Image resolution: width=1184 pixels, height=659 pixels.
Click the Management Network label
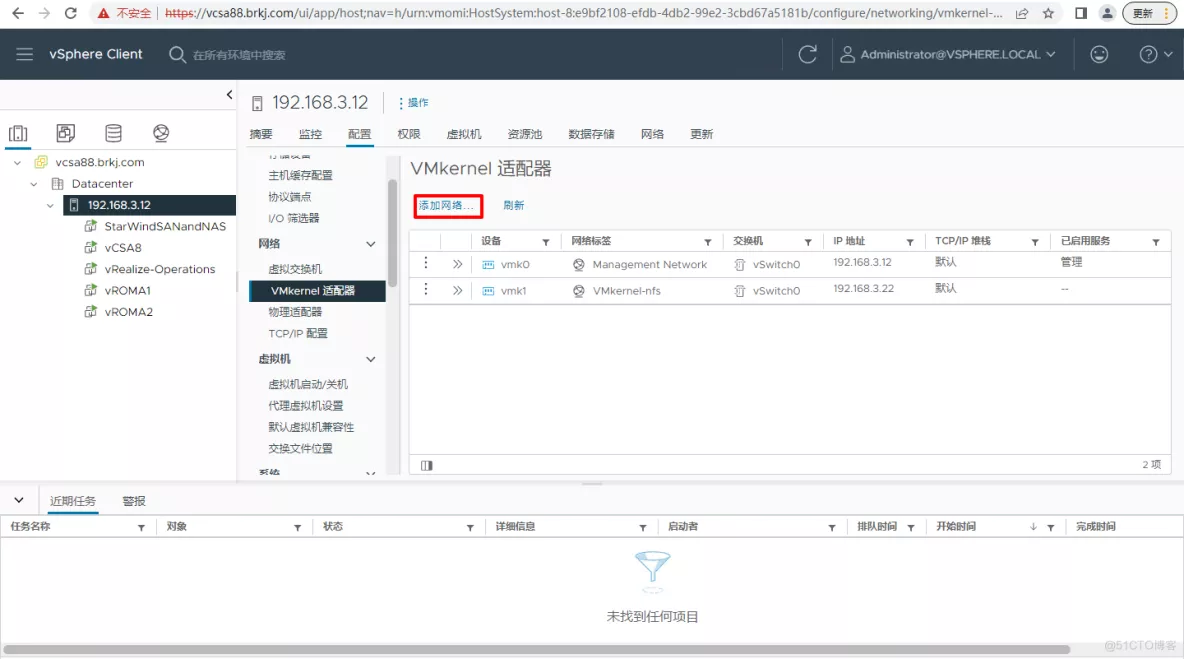click(649, 264)
